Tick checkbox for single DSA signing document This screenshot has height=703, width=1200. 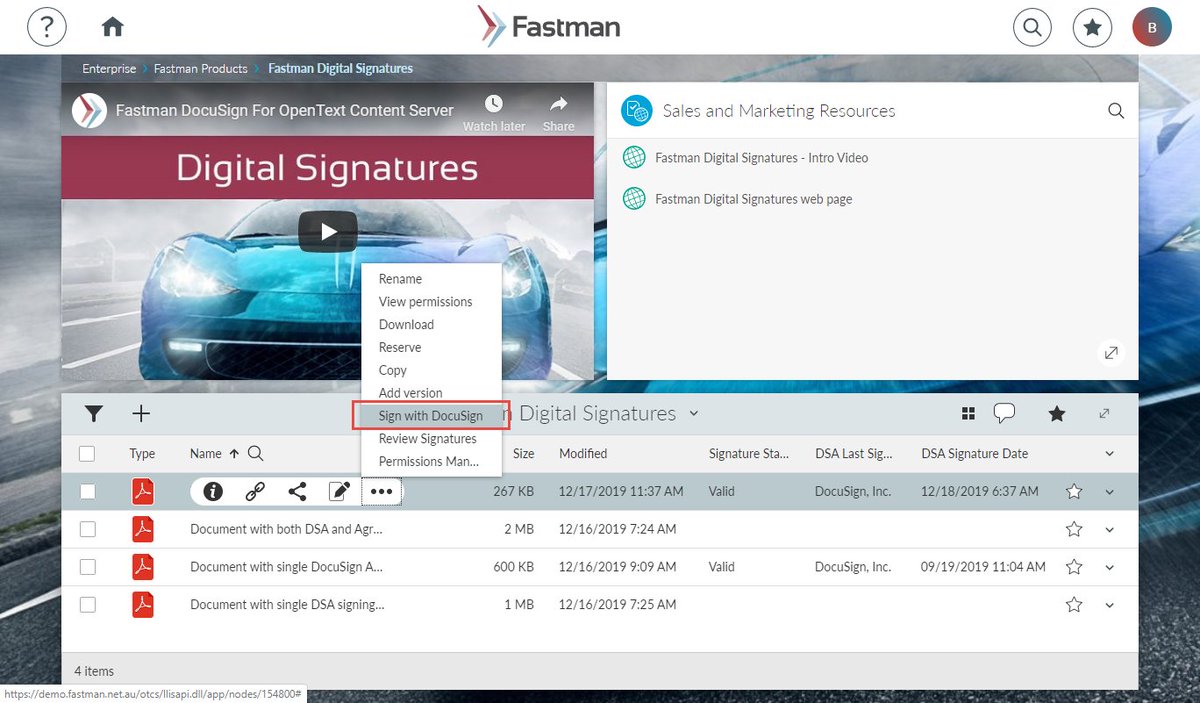(87, 604)
